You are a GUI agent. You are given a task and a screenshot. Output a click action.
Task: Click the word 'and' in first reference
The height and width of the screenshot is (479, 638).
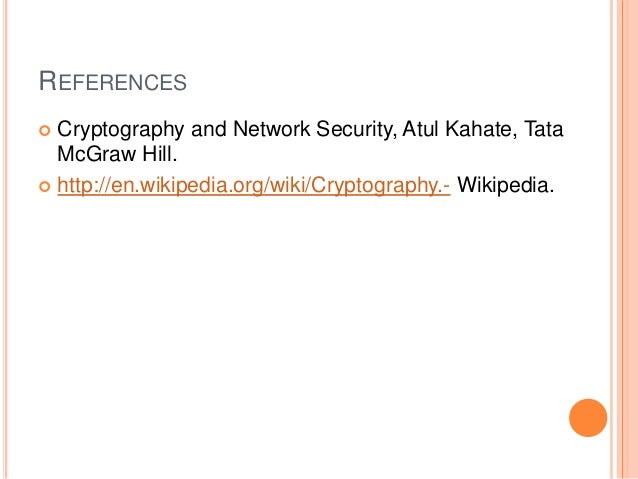(x=208, y=129)
